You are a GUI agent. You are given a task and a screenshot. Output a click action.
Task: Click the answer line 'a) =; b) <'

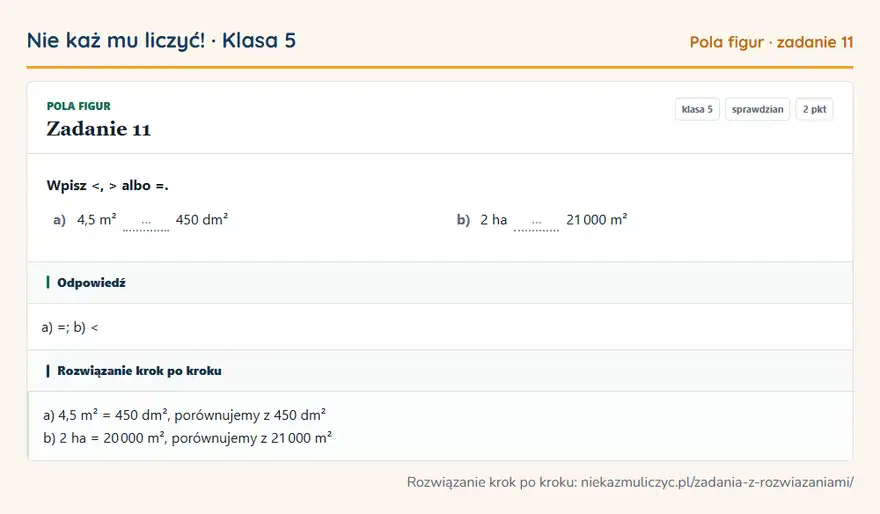click(x=70, y=327)
